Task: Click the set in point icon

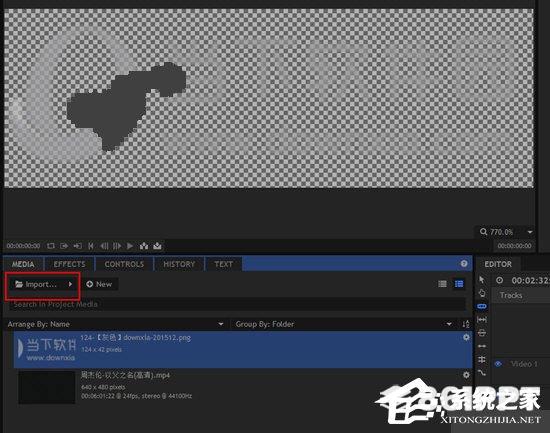Action: point(64,246)
